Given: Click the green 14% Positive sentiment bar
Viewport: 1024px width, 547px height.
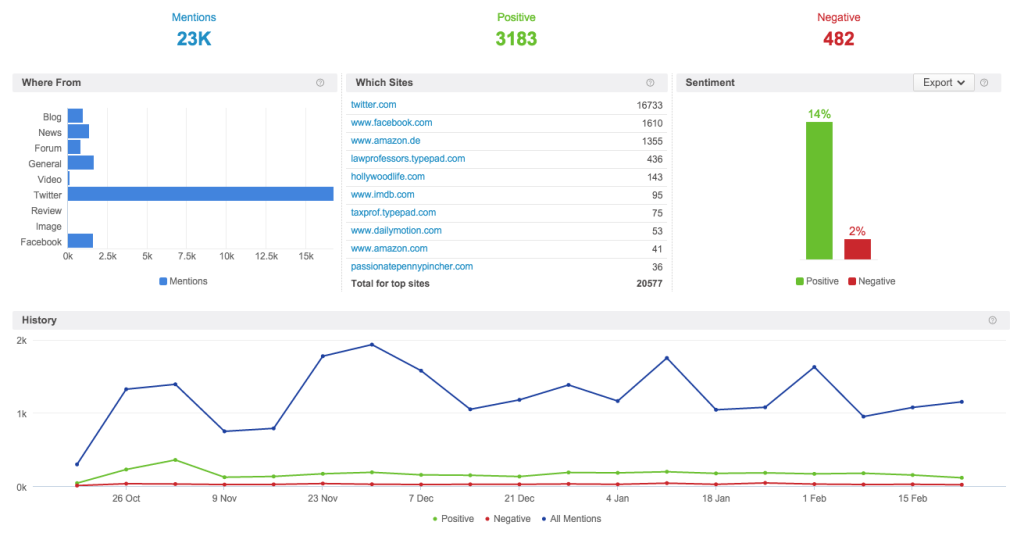Looking at the screenshot, I should pos(819,190).
